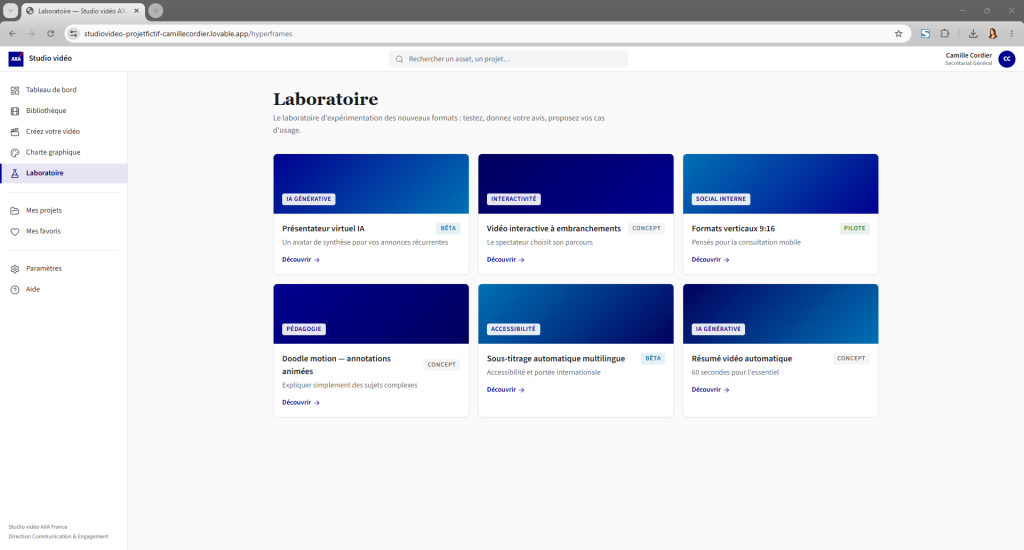The height and width of the screenshot is (550, 1024).
Task: Open Tableau de bord from sidebar
Action: 63,90
